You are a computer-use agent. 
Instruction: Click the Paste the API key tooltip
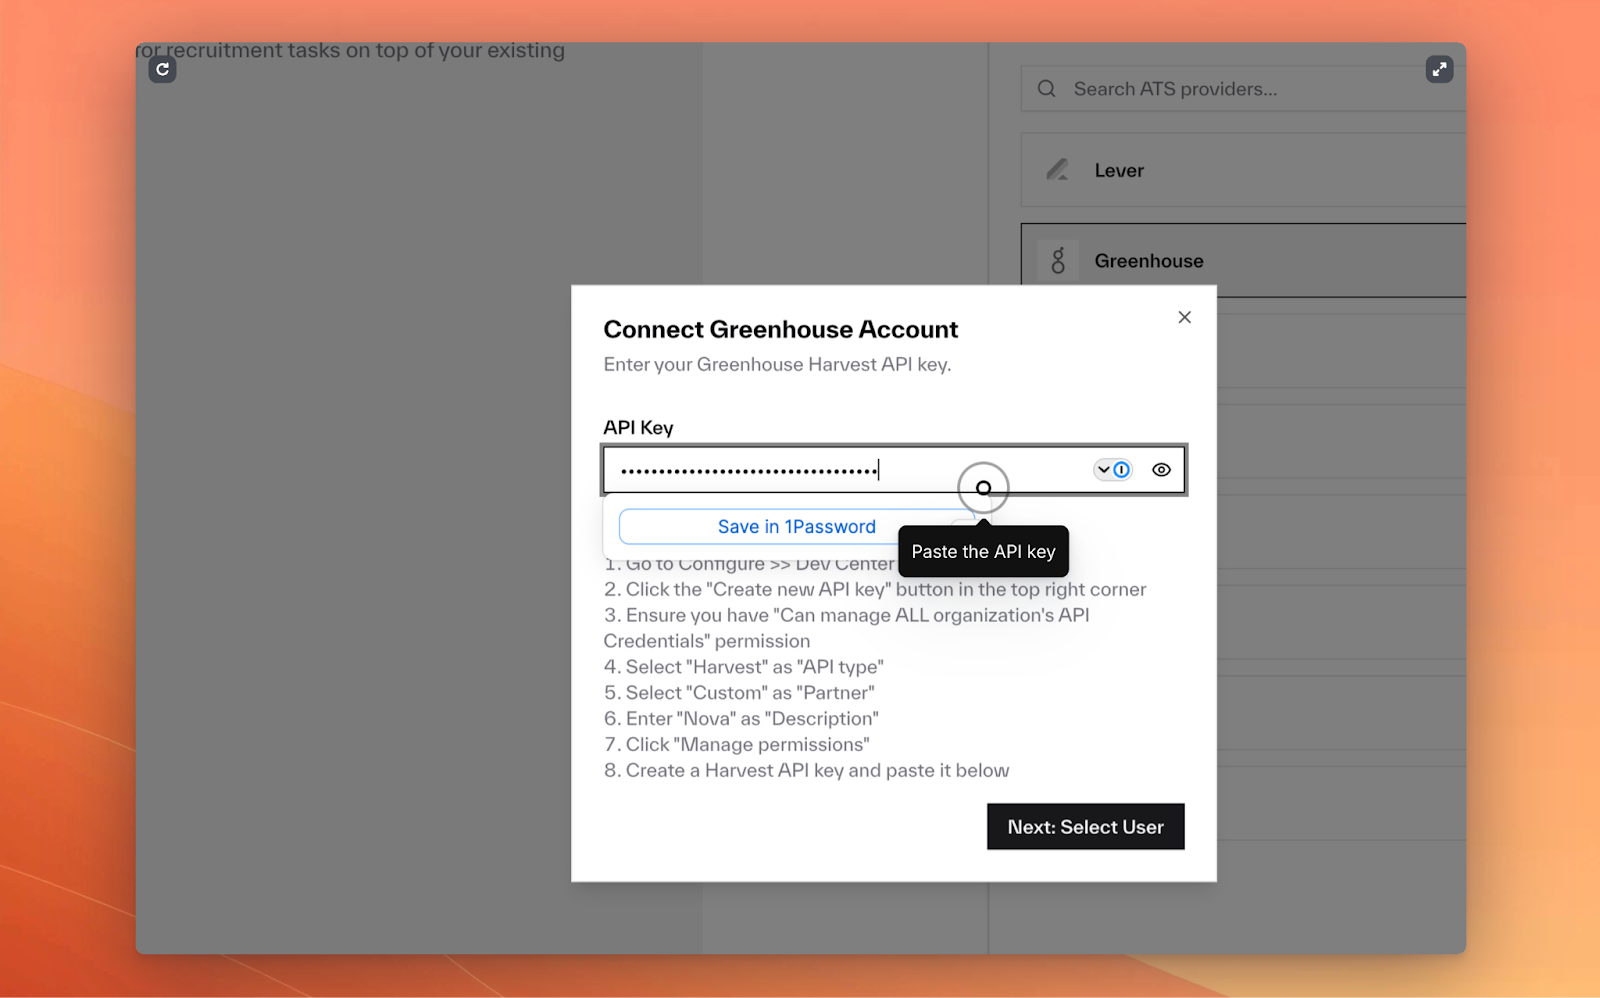coord(983,552)
